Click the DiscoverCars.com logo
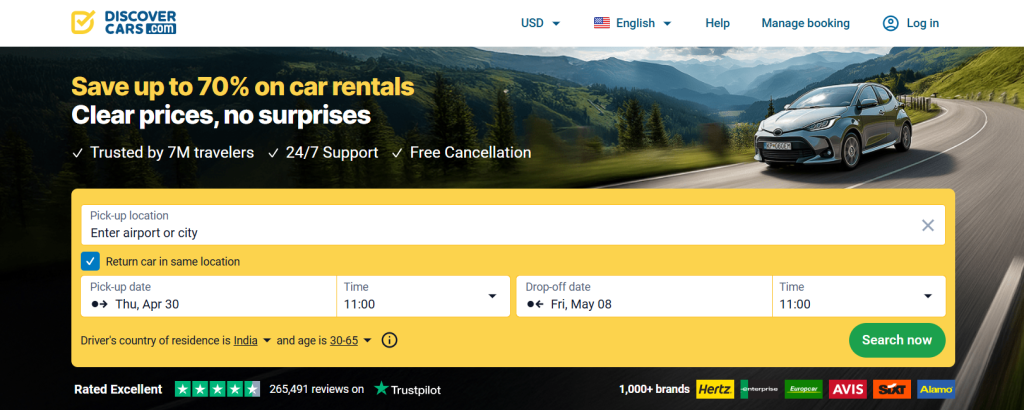 (125, 23)
